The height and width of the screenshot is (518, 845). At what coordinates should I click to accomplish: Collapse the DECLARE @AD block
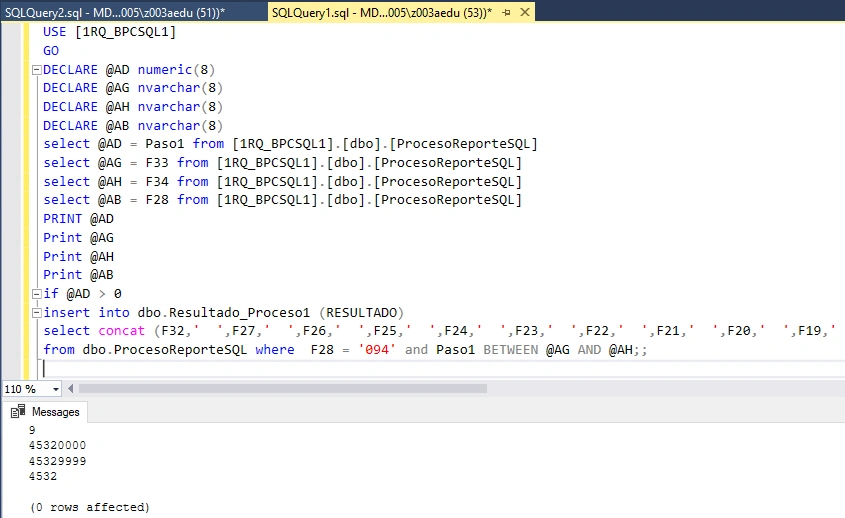(37, 70)
